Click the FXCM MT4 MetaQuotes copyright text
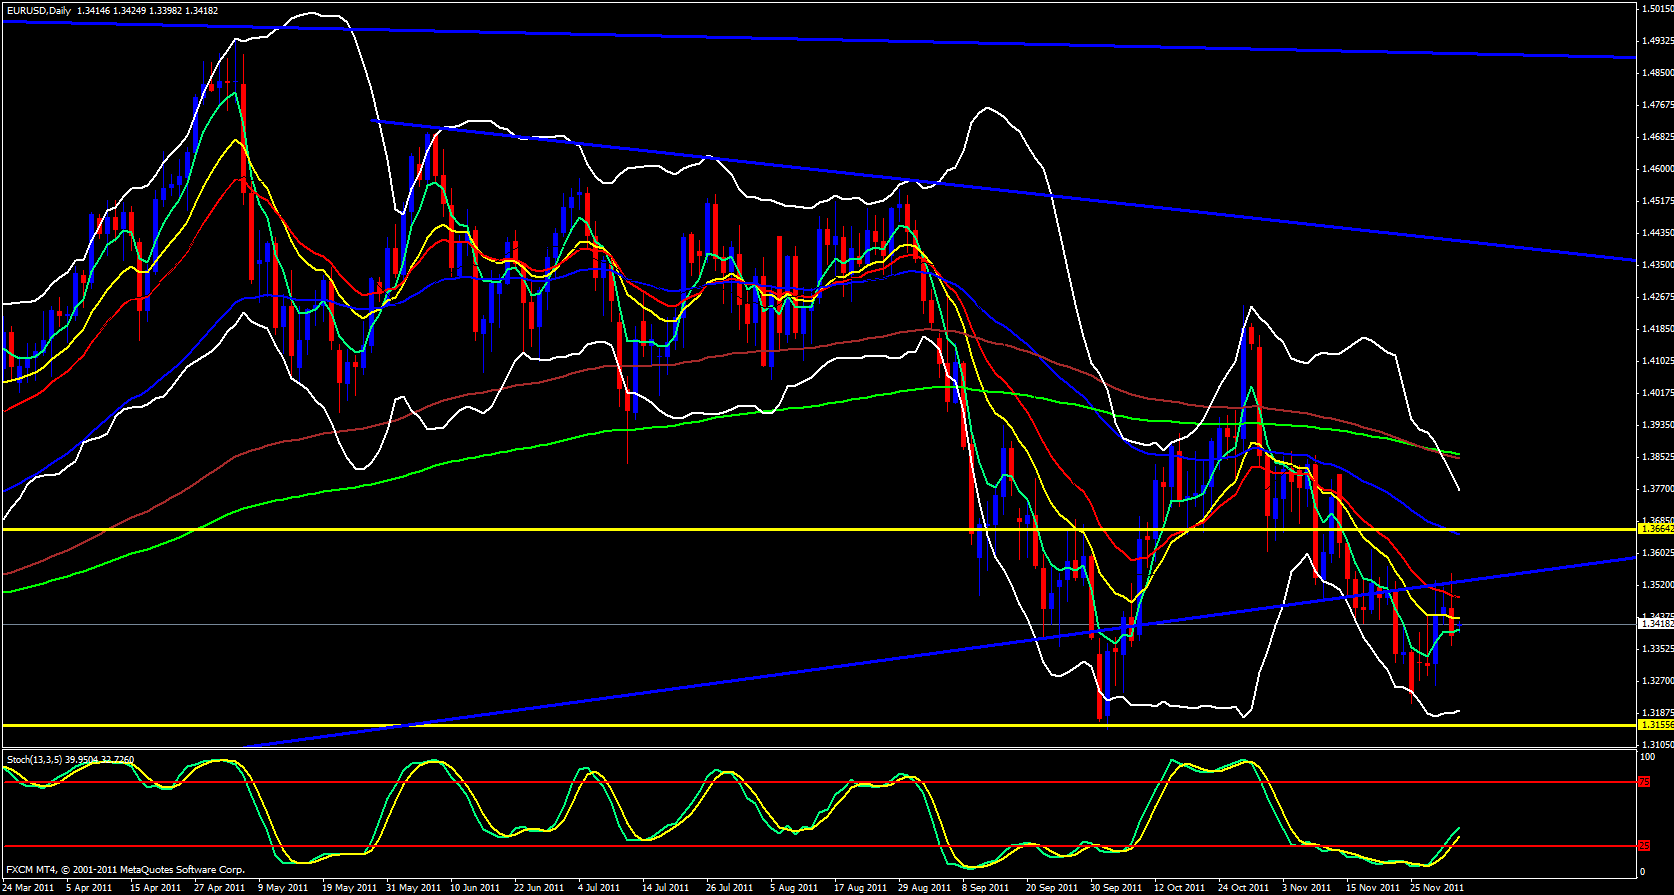Image resolution: width=1674 pixels, height=895 pixels. click(125, 870)
